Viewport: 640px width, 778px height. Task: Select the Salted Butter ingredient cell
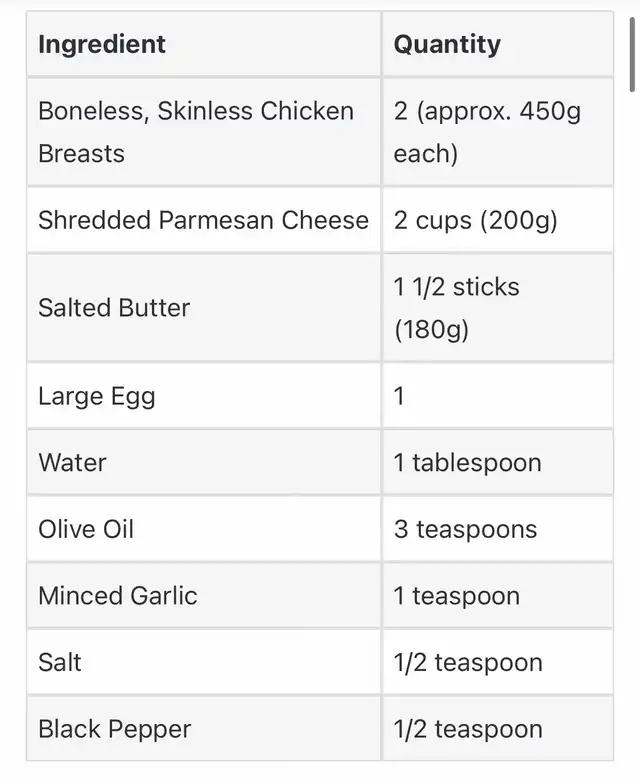click(x=114, y=308)
